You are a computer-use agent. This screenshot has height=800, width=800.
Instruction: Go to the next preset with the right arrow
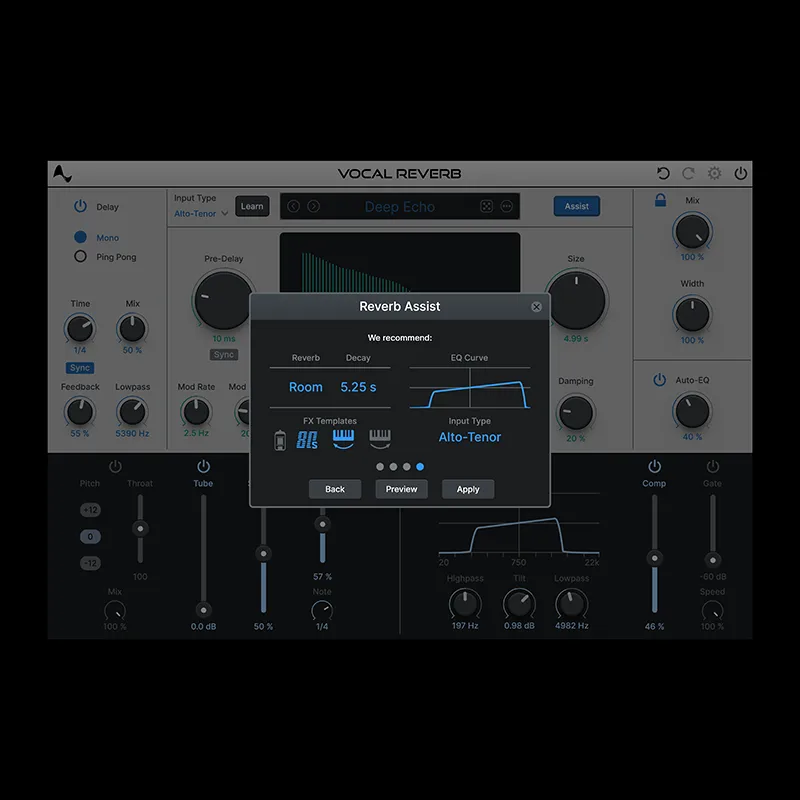tap(314, 206)
